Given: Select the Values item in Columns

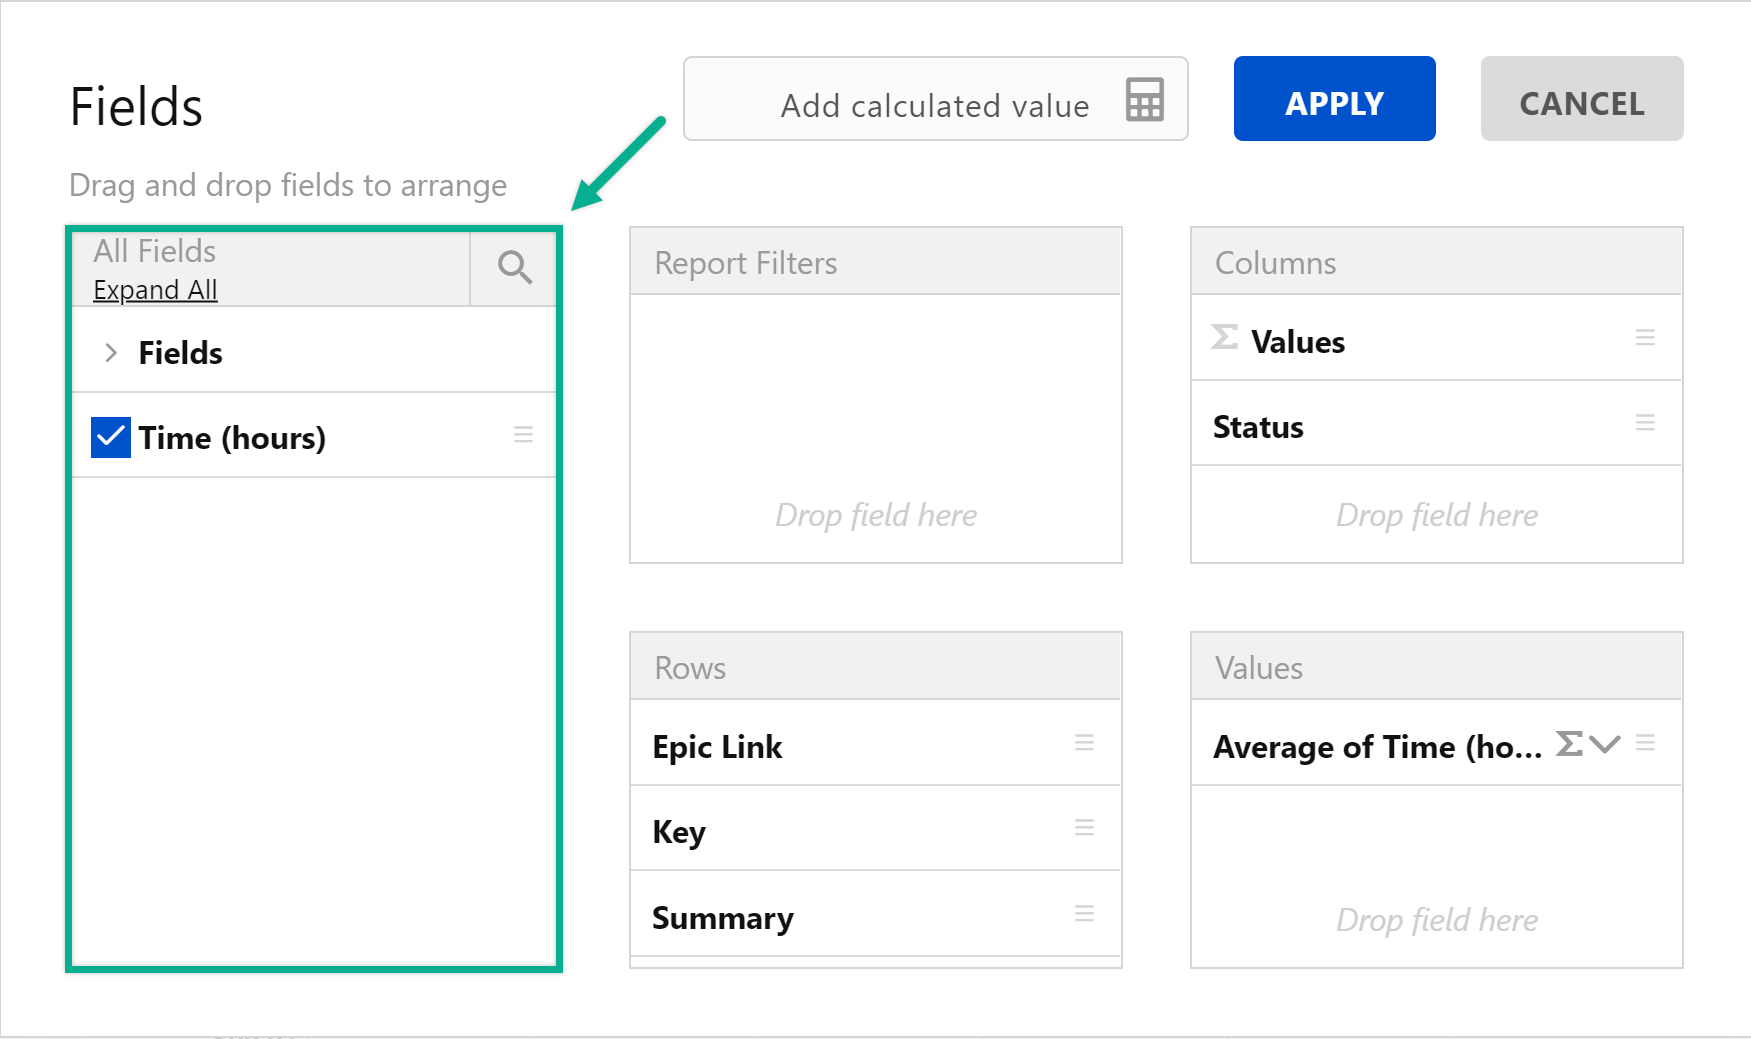Looking at the screenshot, I should (1297, 342).
